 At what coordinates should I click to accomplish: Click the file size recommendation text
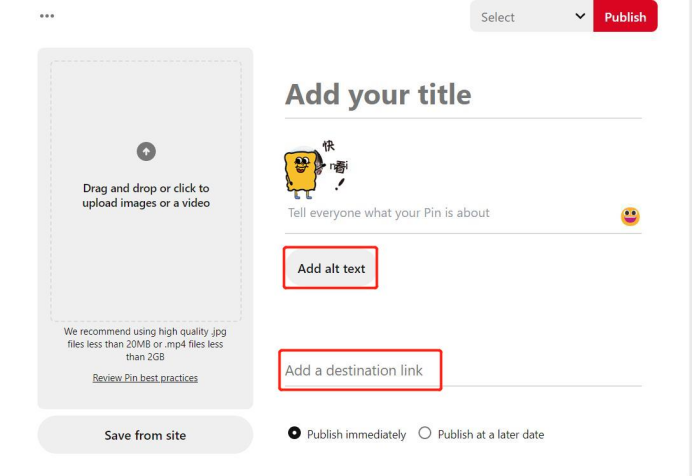(145, 344)
